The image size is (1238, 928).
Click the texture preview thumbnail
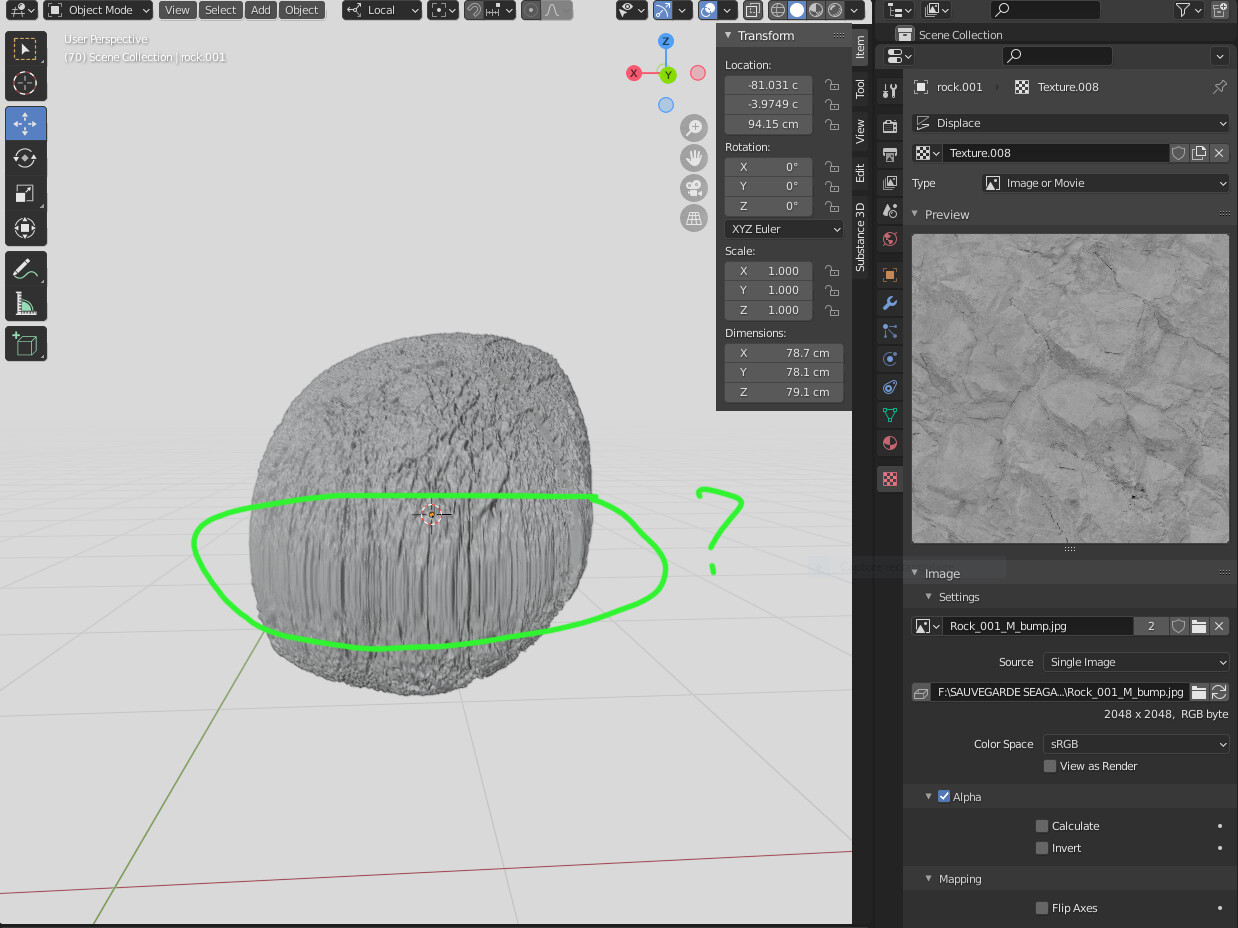click(x=1069, y=388)
